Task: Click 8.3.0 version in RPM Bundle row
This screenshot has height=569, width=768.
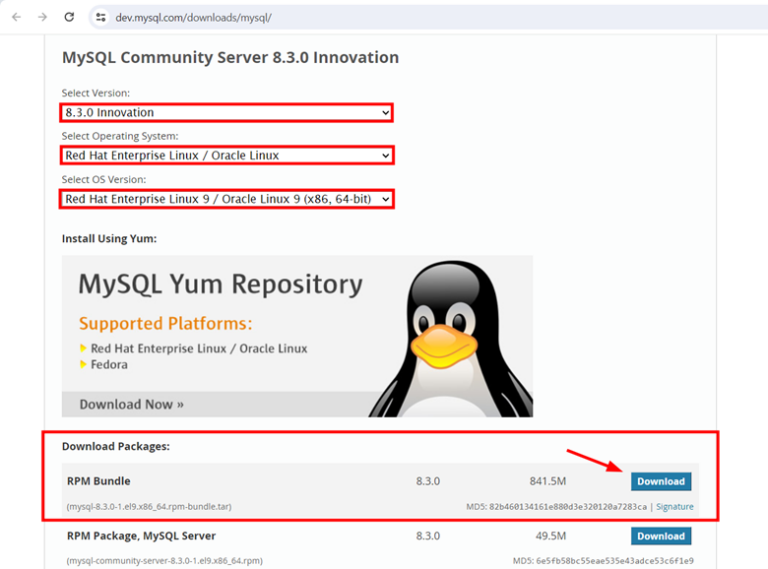Action: (x=428, y=481)
